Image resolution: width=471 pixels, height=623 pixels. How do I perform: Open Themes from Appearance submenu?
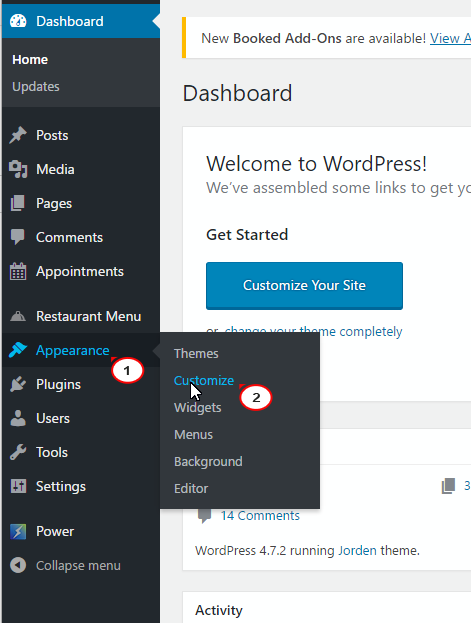pos(196,354)
